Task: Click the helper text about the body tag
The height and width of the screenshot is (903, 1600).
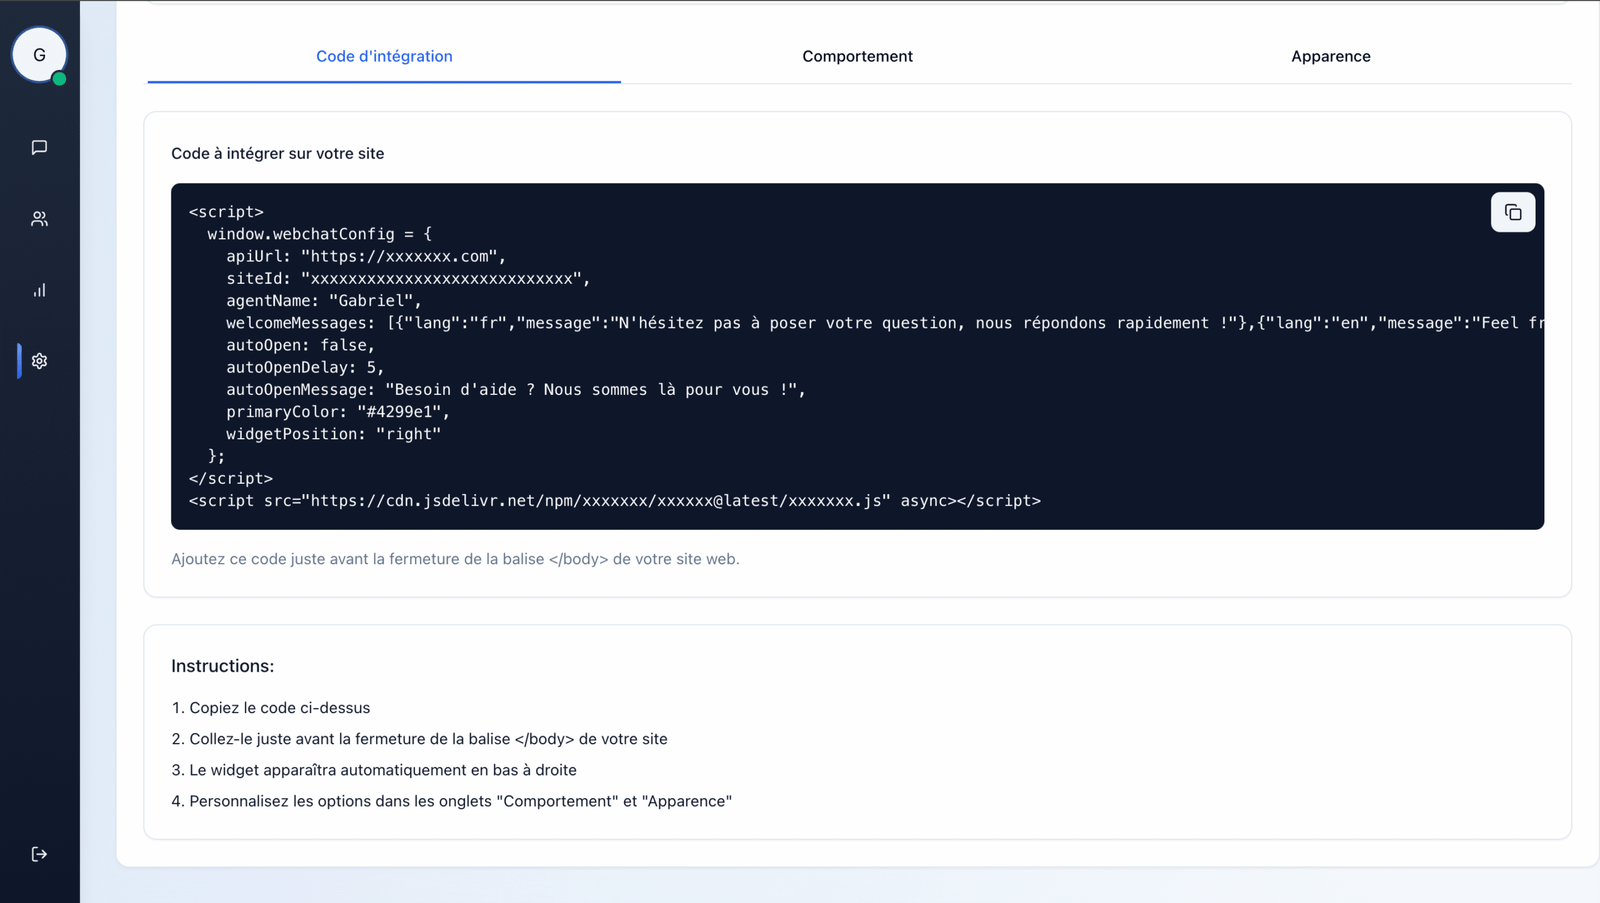Action: [x=455, y=558]
